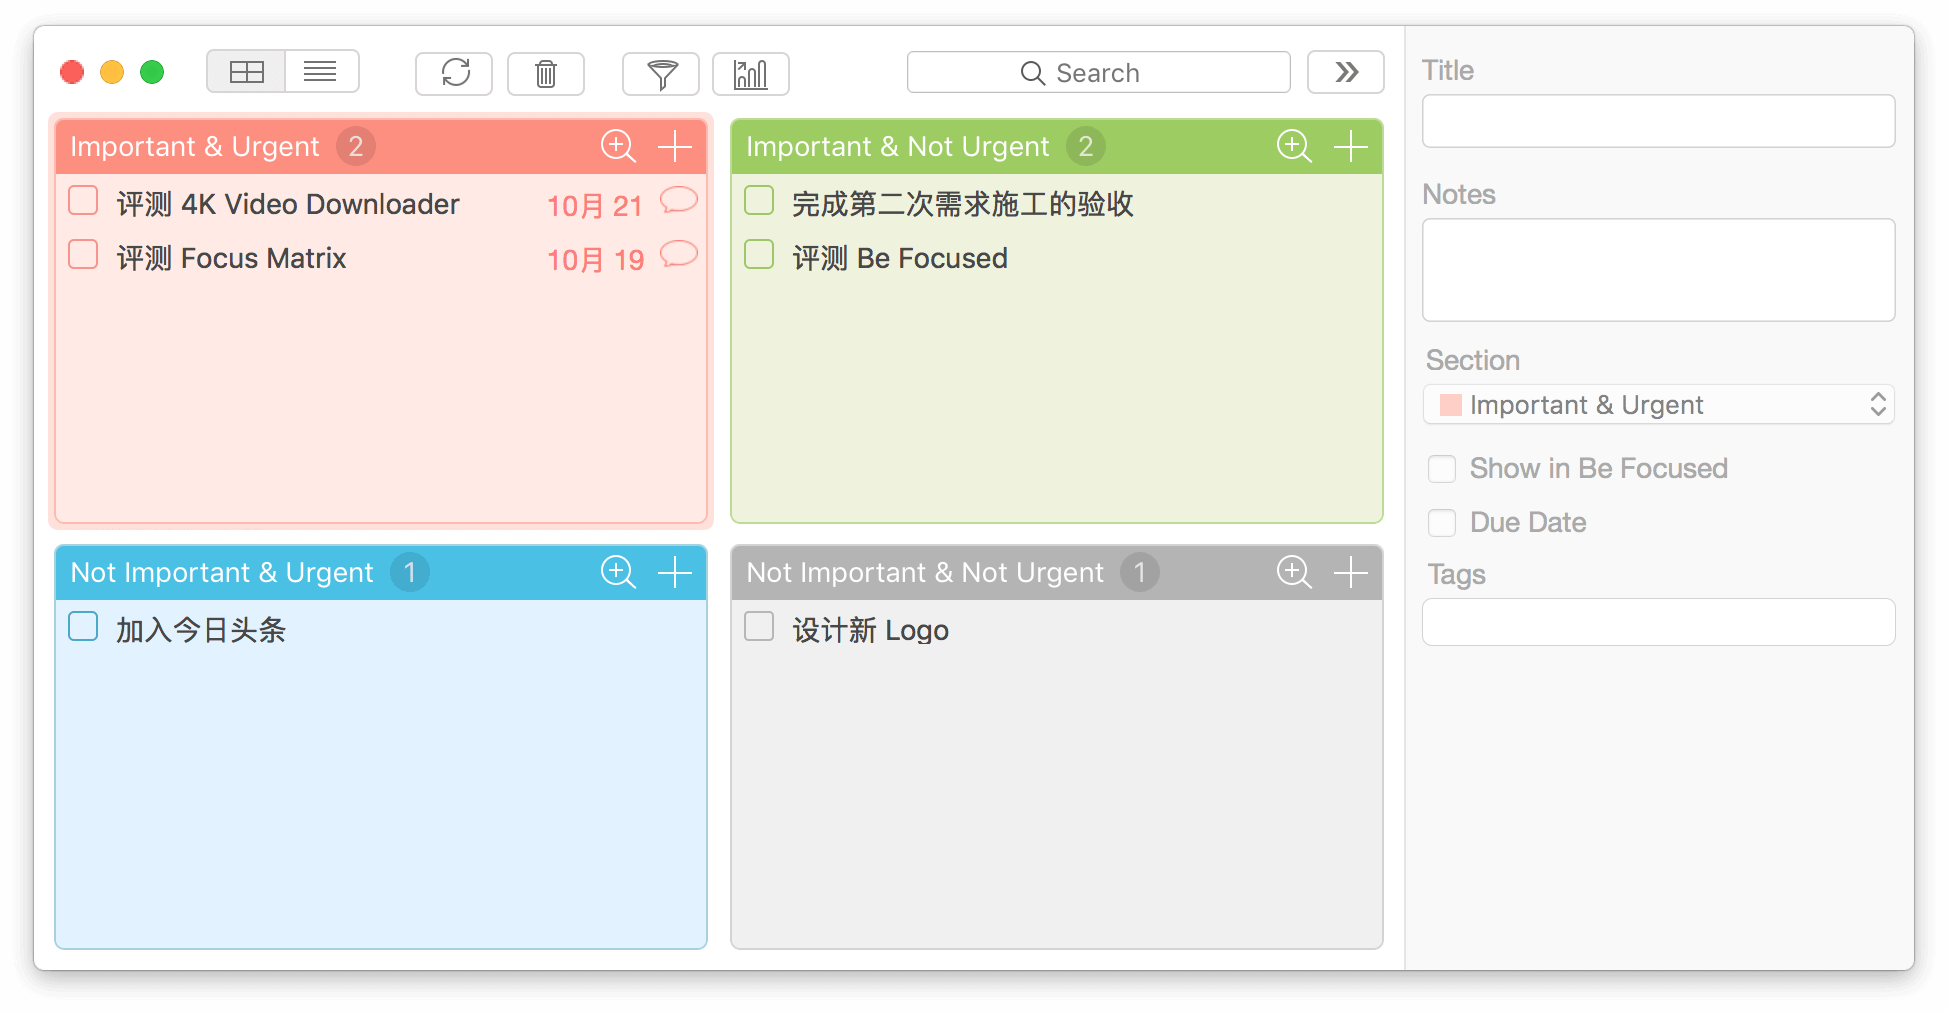Zoom into Not Important & Urgent quadrant

(618, 572)
